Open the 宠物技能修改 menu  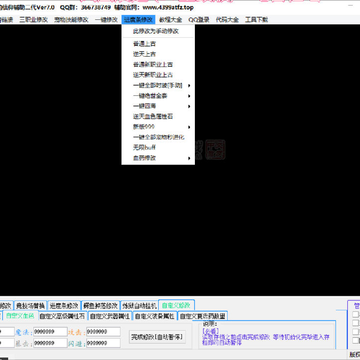[71, 20]
